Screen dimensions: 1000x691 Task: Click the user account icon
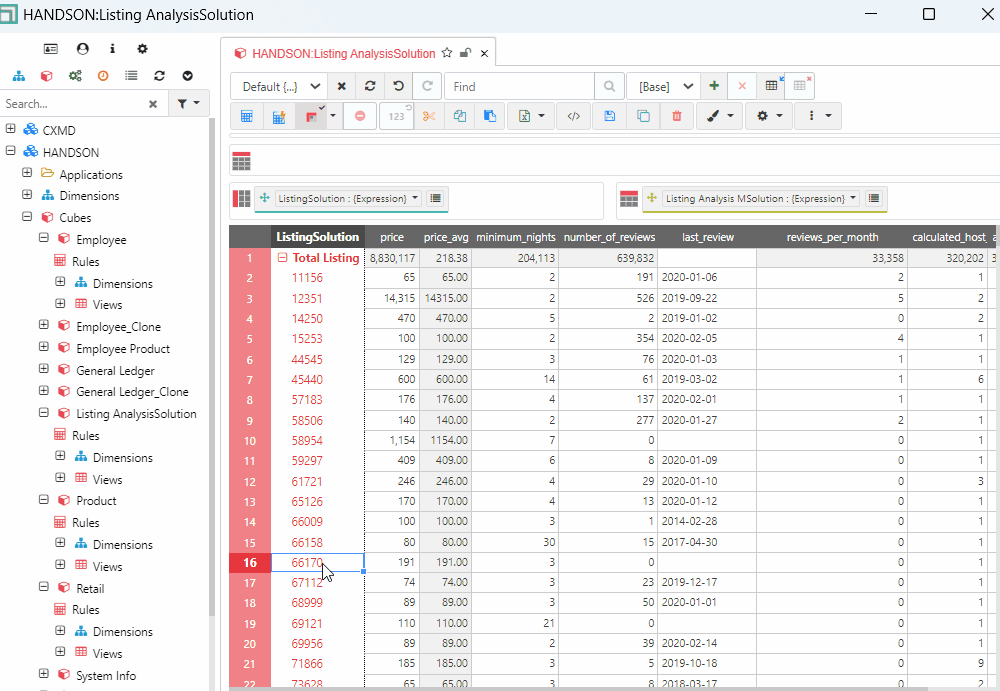(x=83, y=48)
